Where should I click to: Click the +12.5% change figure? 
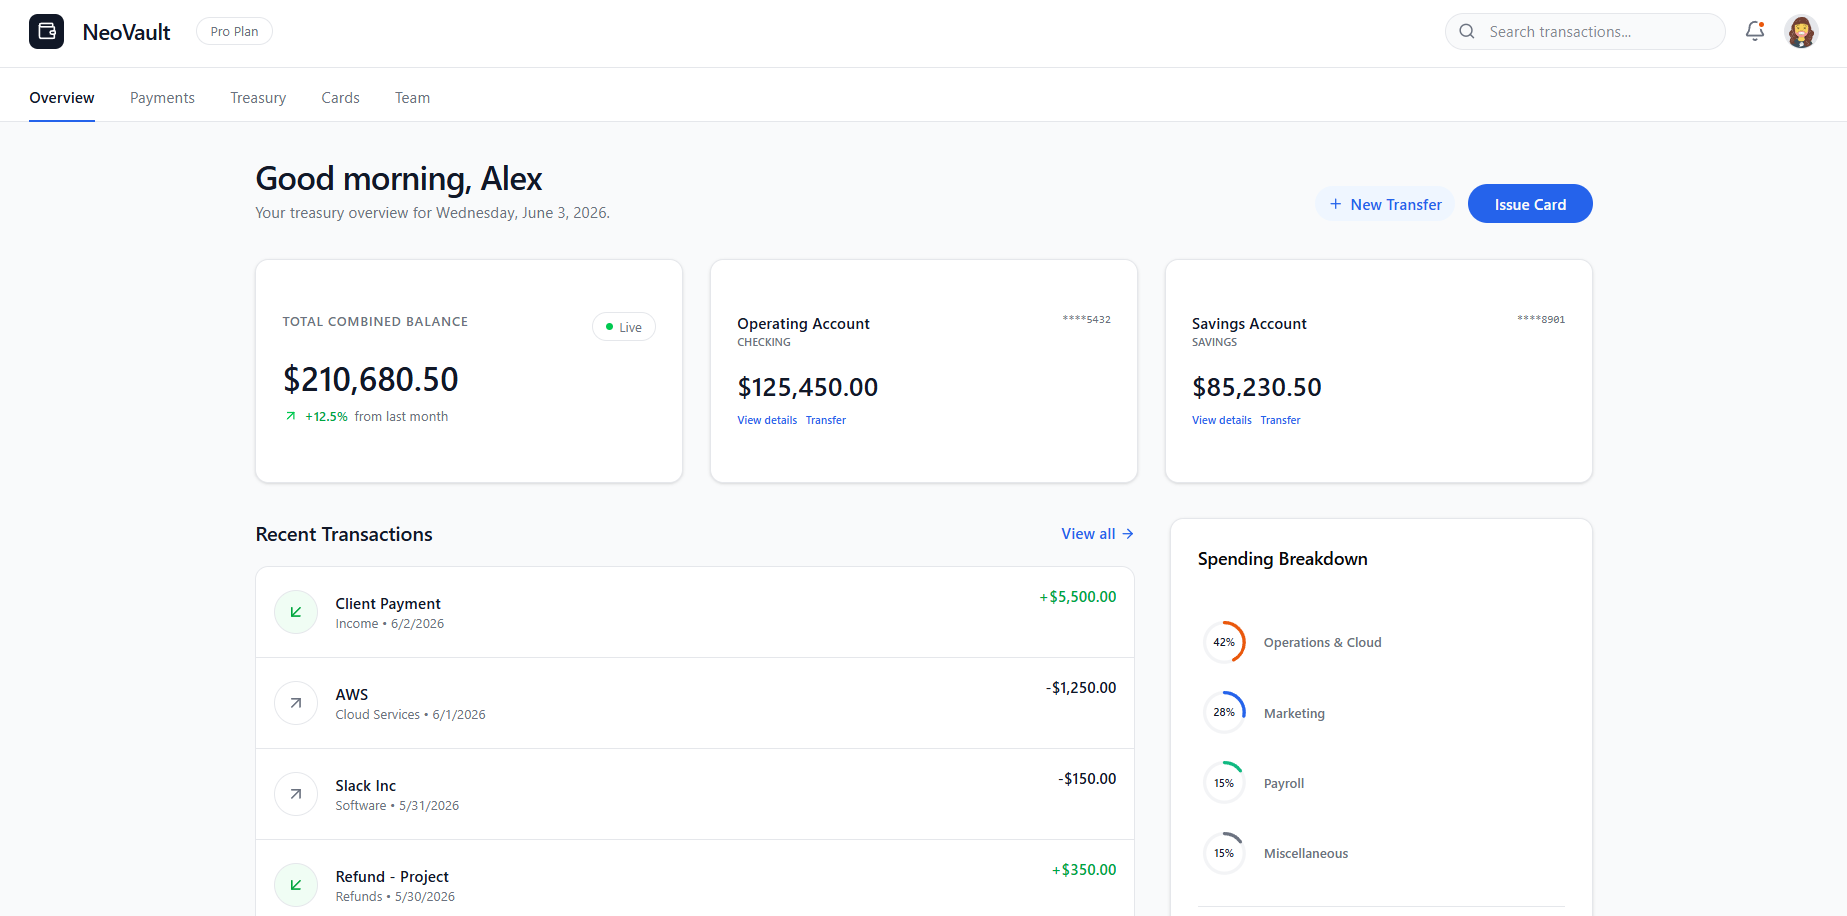pos(326,417)
